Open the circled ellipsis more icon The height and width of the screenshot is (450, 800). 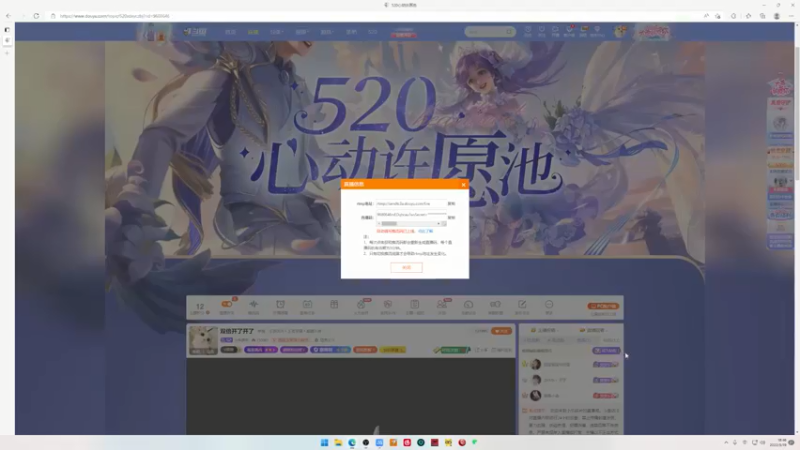click(x=549, y=305)
